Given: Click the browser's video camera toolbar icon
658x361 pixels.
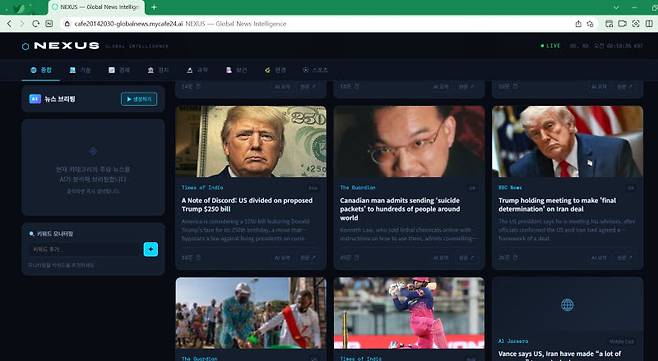Looking at the screenshot, I should [622, 24].
